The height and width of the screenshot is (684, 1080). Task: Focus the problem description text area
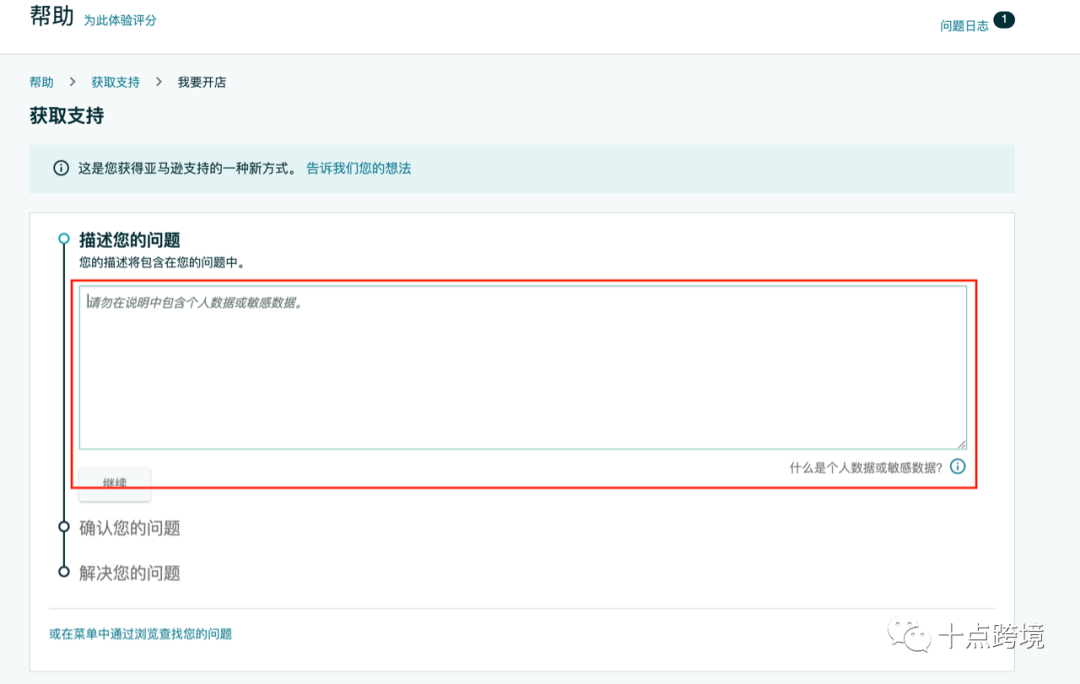(523, 368)
